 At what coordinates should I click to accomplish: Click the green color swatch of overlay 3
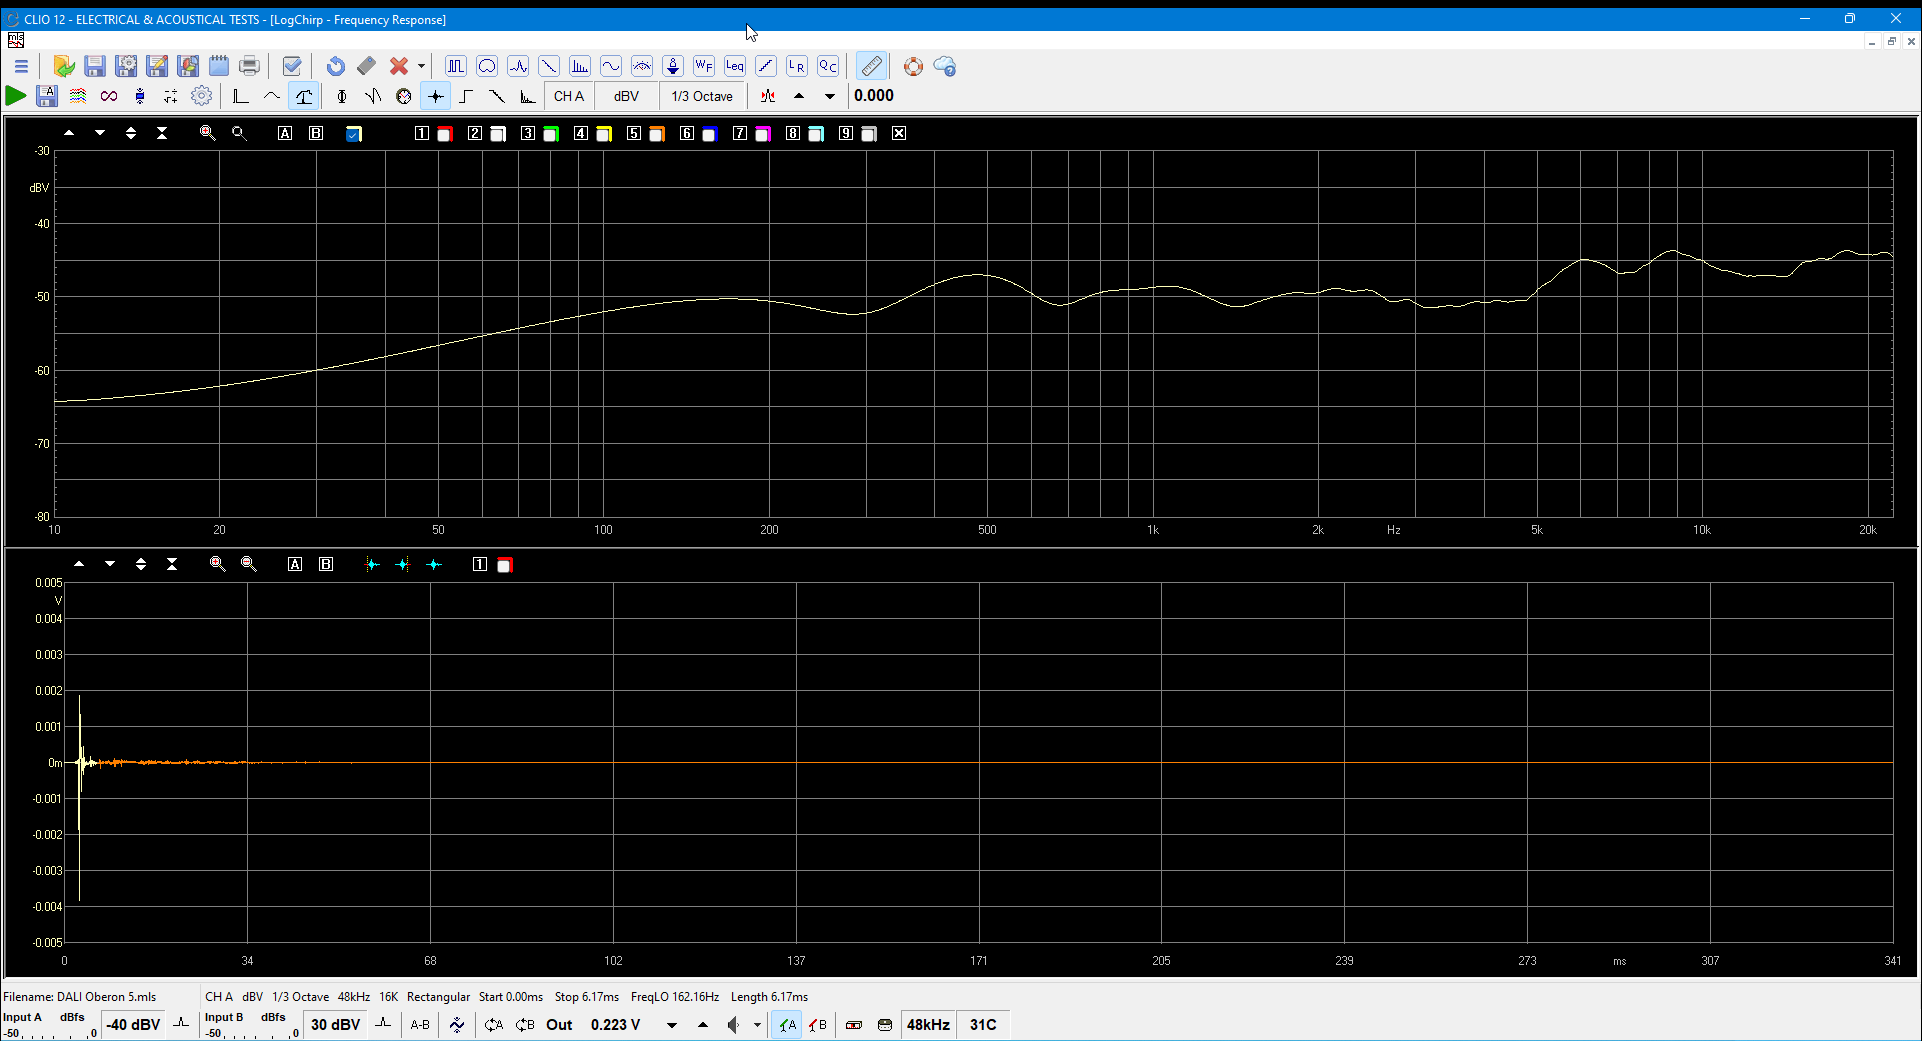(x=551, y=134)
